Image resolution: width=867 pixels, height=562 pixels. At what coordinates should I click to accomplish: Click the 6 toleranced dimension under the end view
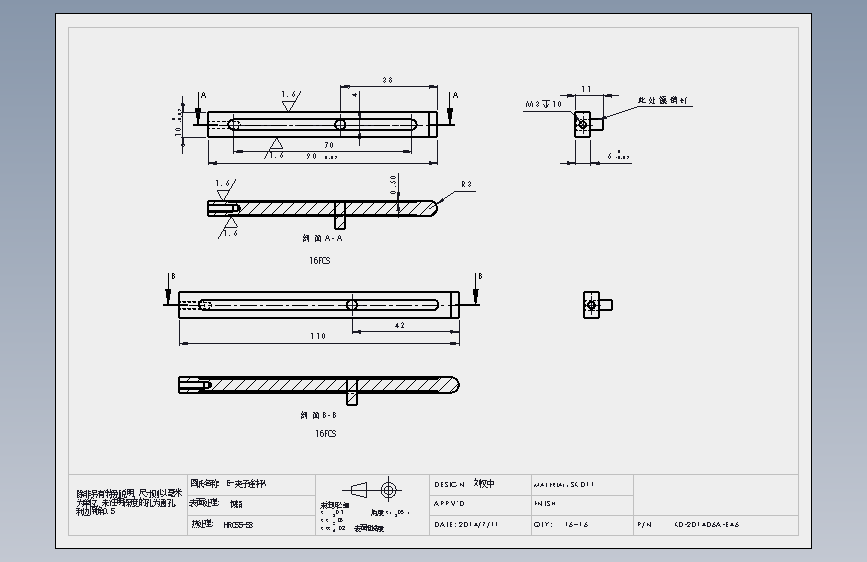618,156
